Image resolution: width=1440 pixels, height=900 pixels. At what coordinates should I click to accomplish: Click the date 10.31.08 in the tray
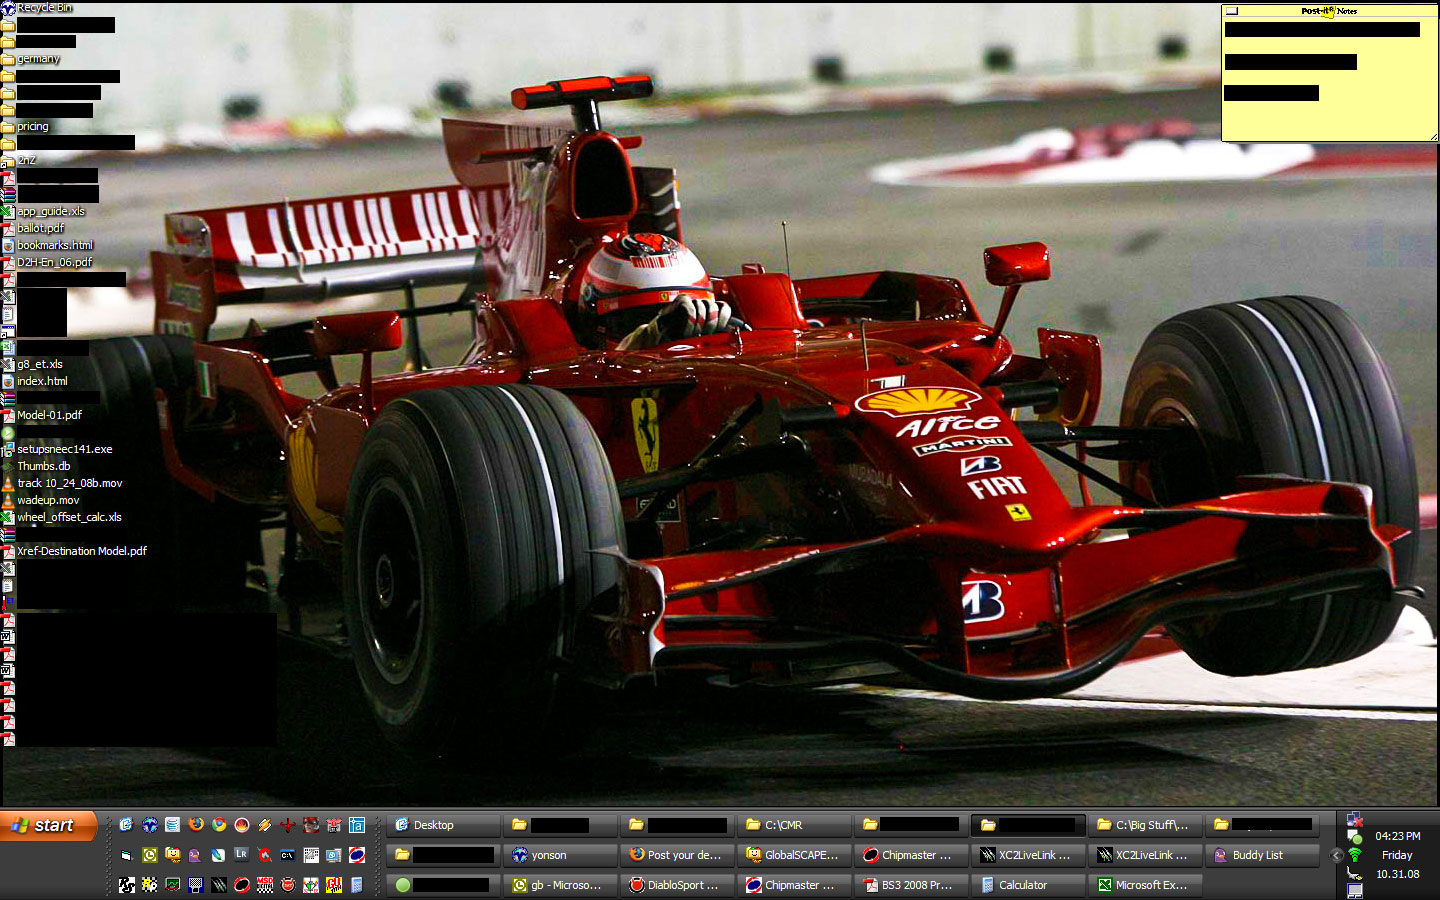click(1397, 874)
